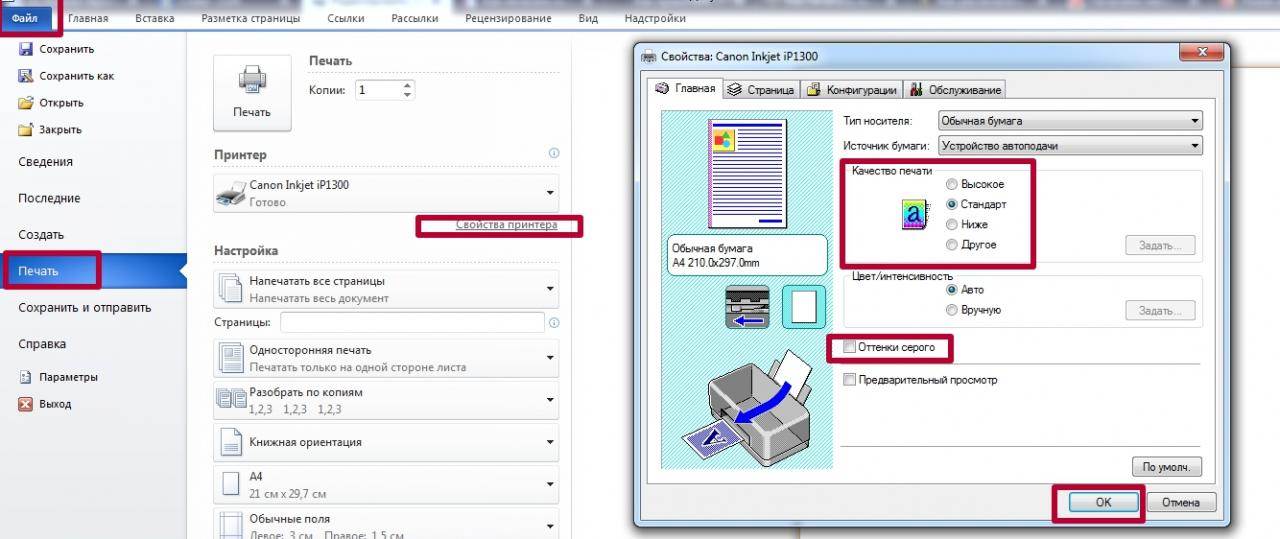Open the Свойства принтера link
Viewport: 1280px width, 539px height.
tap(506, 225)
